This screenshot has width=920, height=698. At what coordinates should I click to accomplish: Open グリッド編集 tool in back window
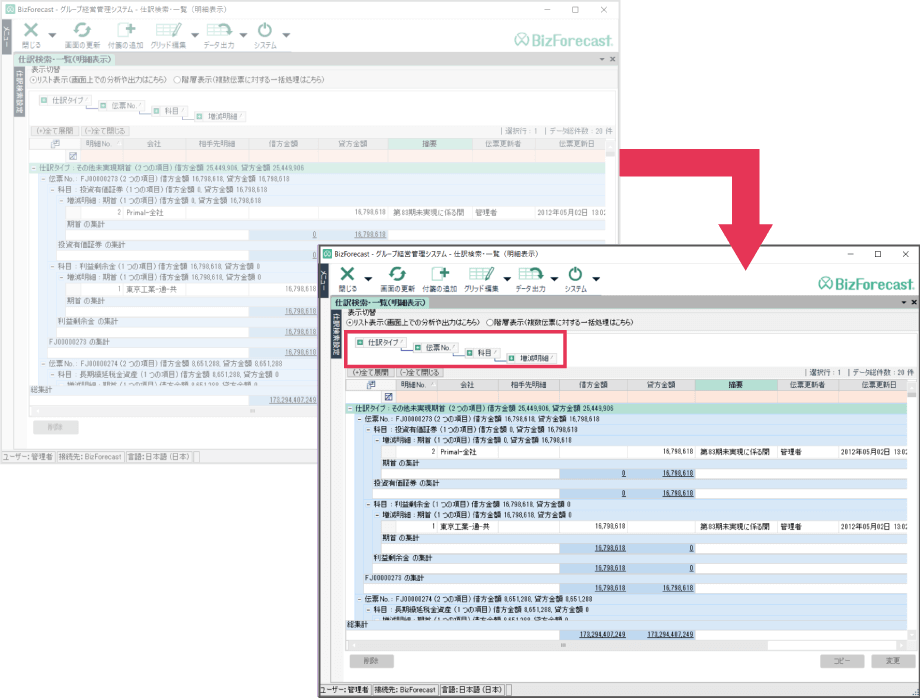(x=168, y=30)
